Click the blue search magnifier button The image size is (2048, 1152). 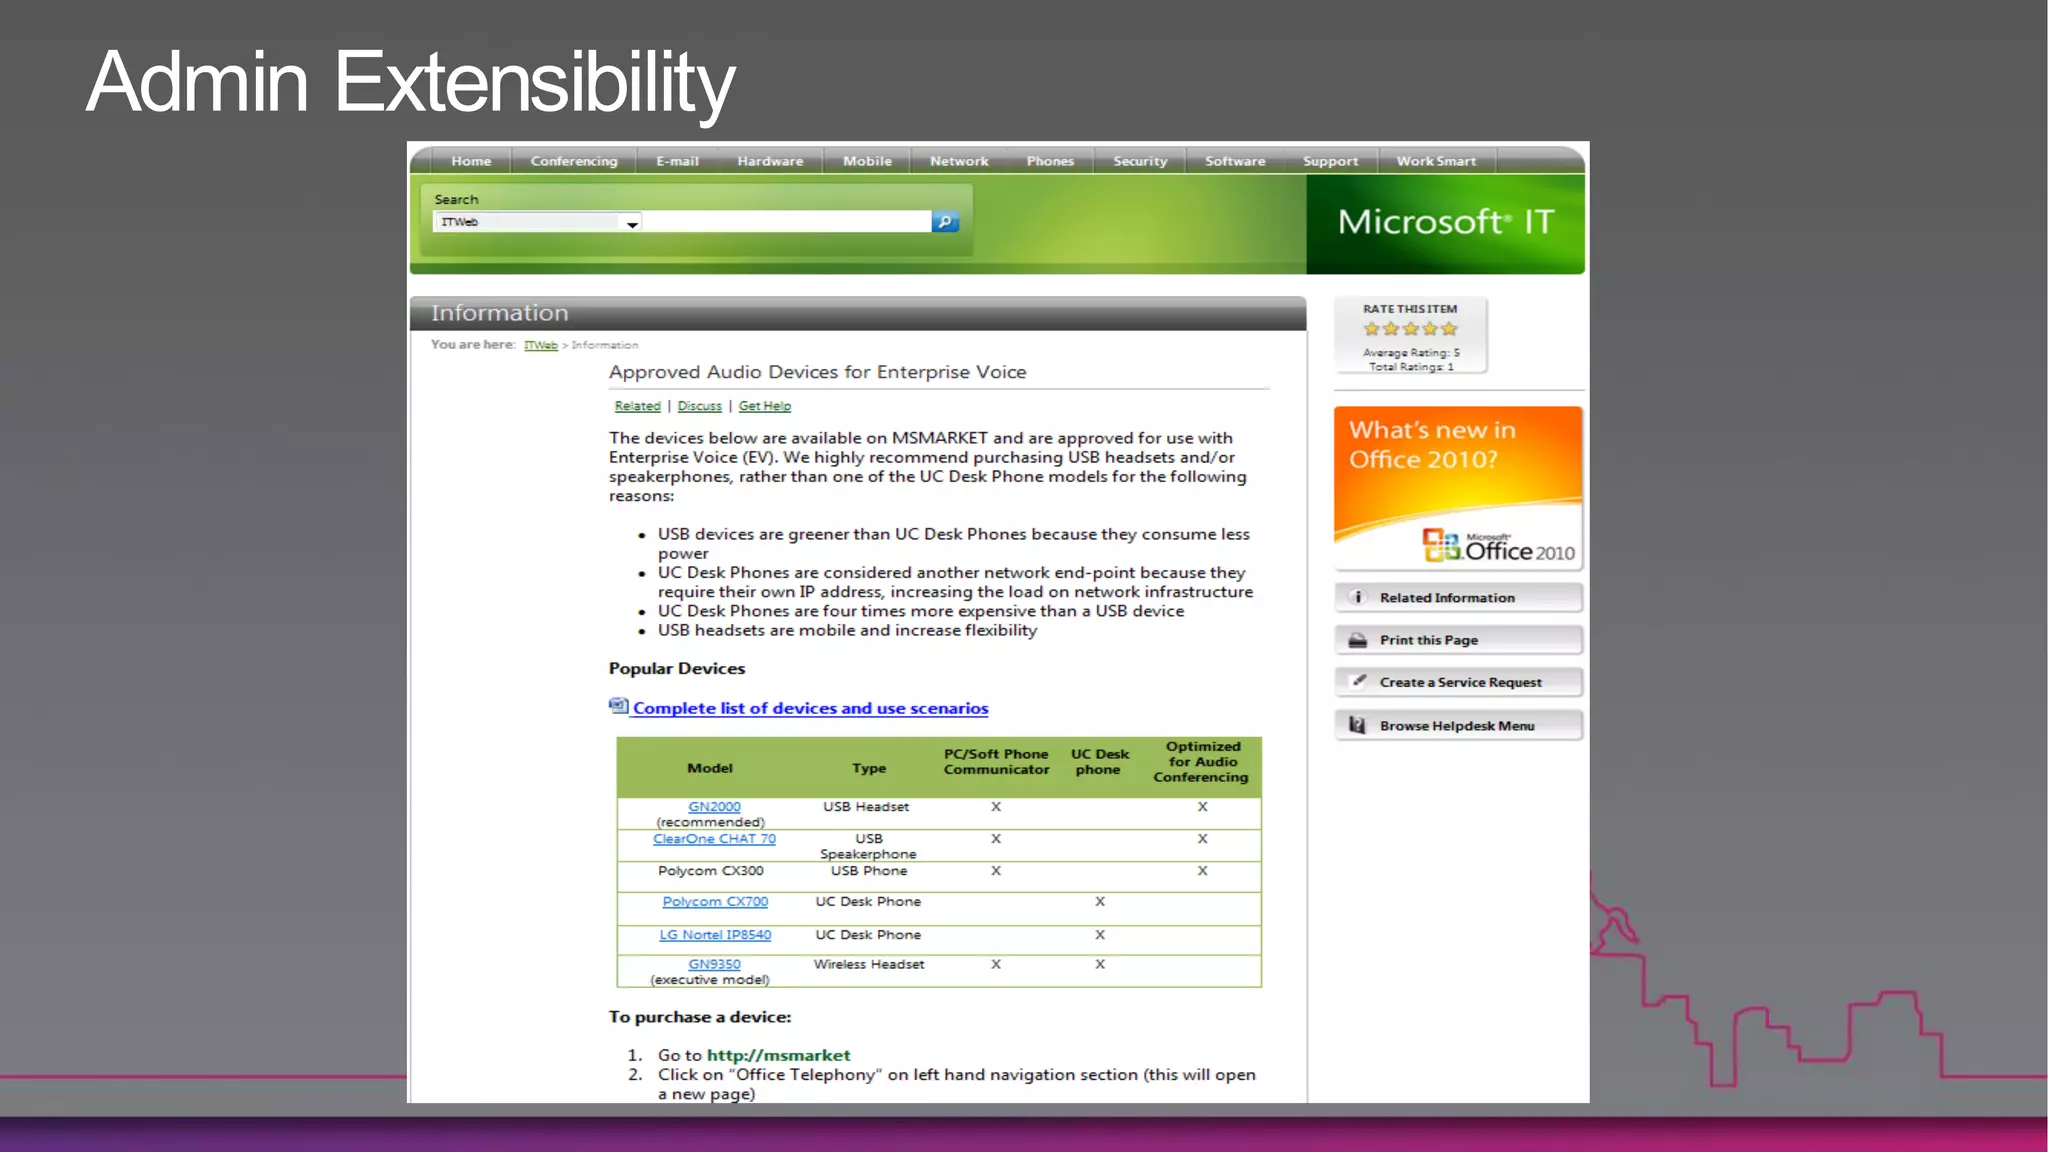click(945, 222)
